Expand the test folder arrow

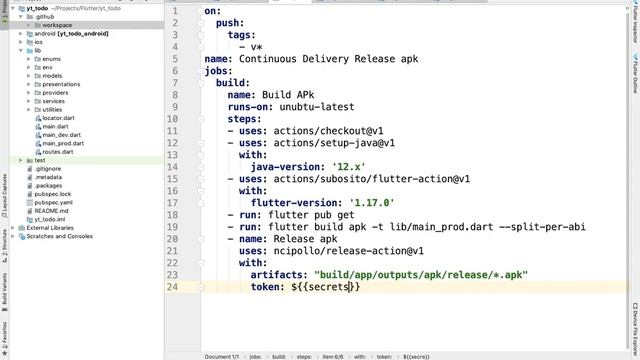21,160
